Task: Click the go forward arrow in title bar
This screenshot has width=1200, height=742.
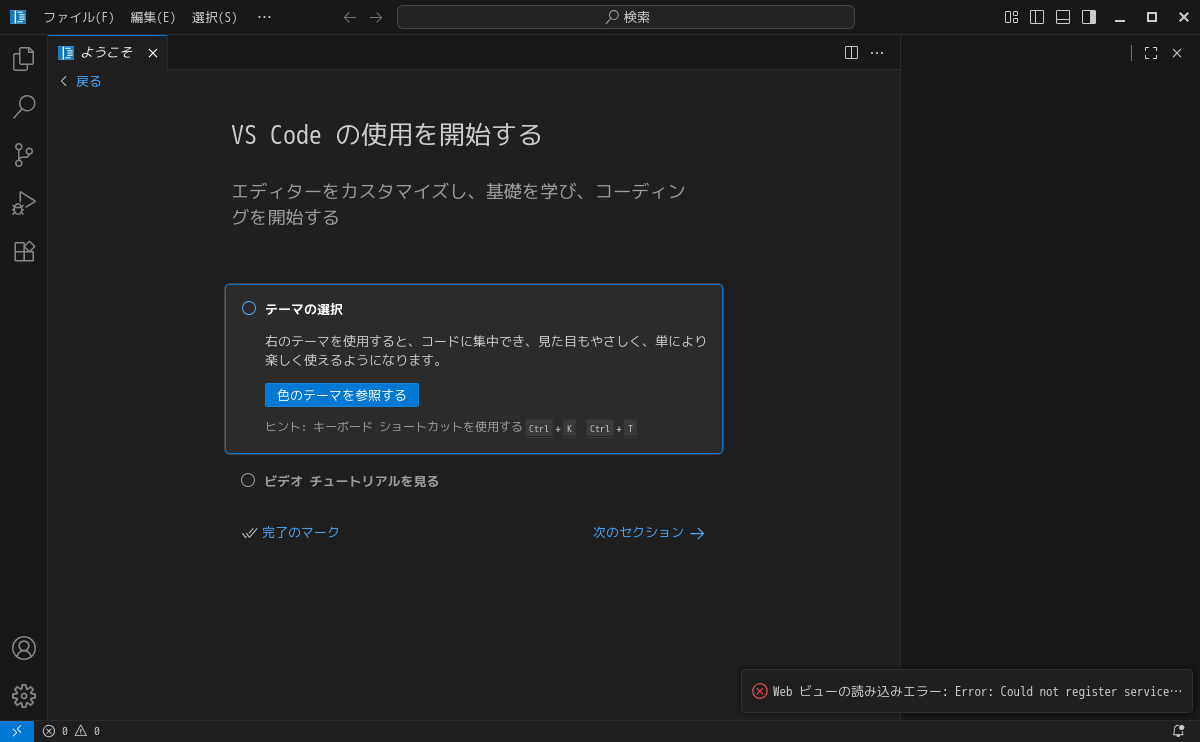Action: (376, 17)
